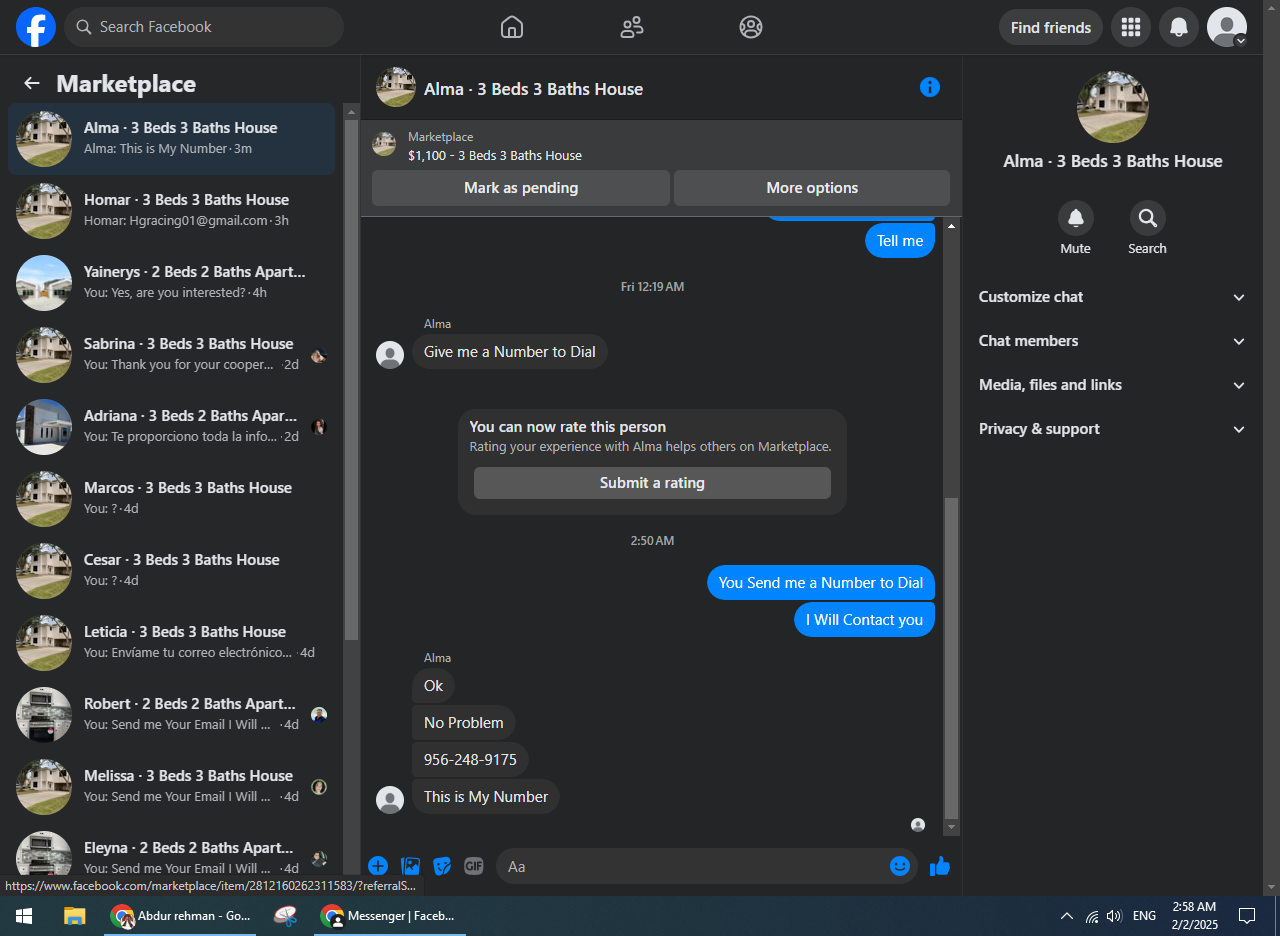Click the Facebook logo icon

36,27
